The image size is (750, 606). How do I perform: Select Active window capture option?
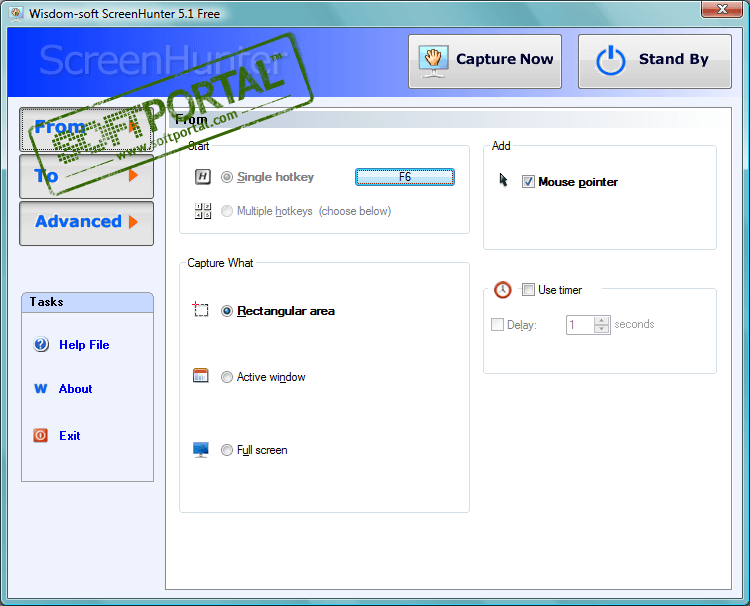tap(227, 377)
